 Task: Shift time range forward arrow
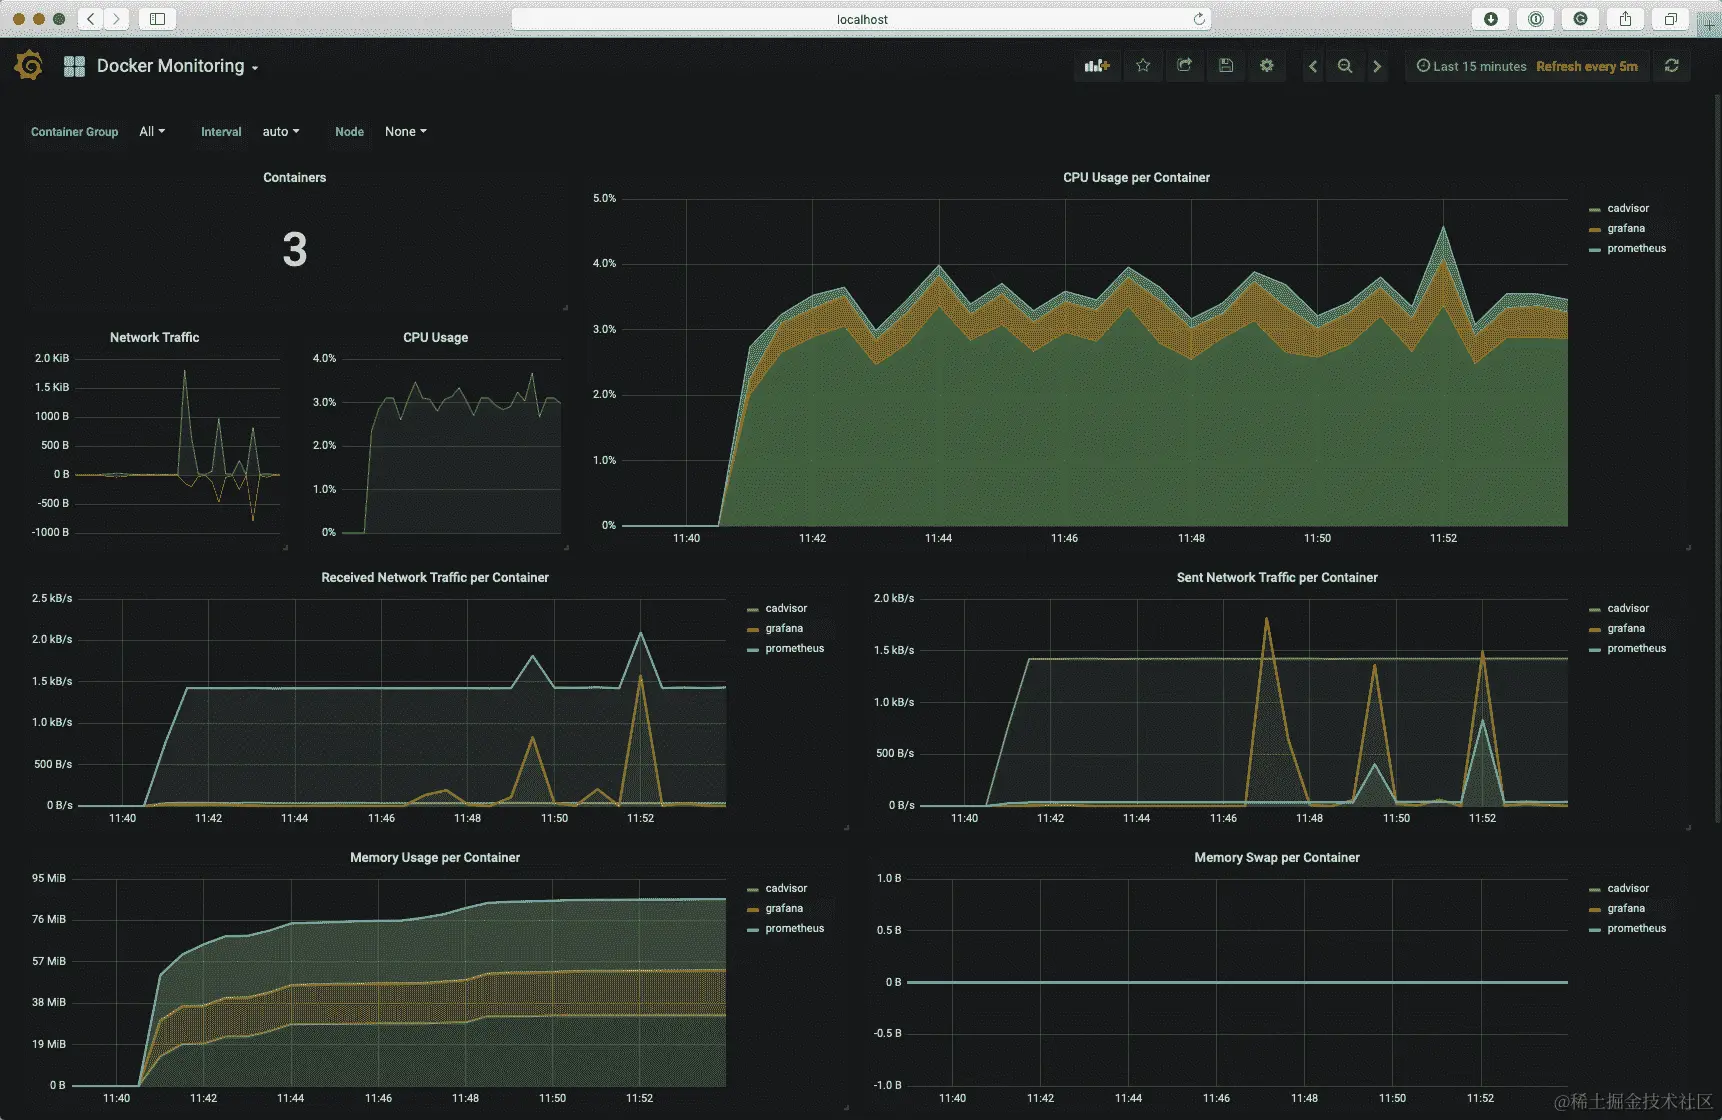[x=1377, y=66]
